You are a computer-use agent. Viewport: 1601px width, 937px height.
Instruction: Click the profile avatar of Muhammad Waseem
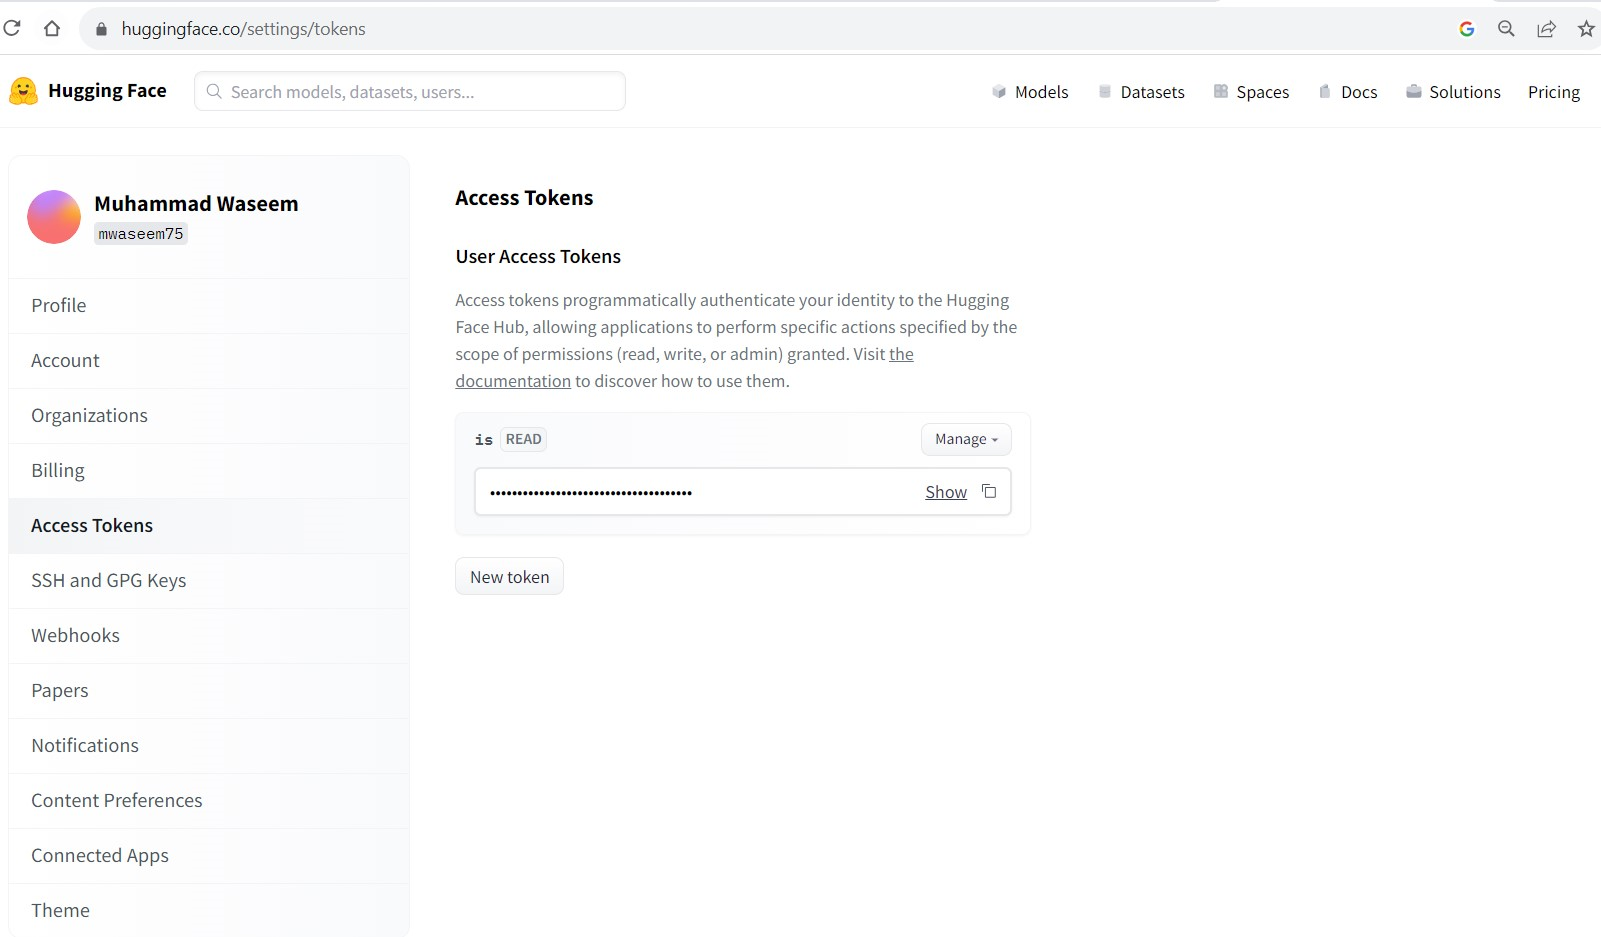(53, 217)
